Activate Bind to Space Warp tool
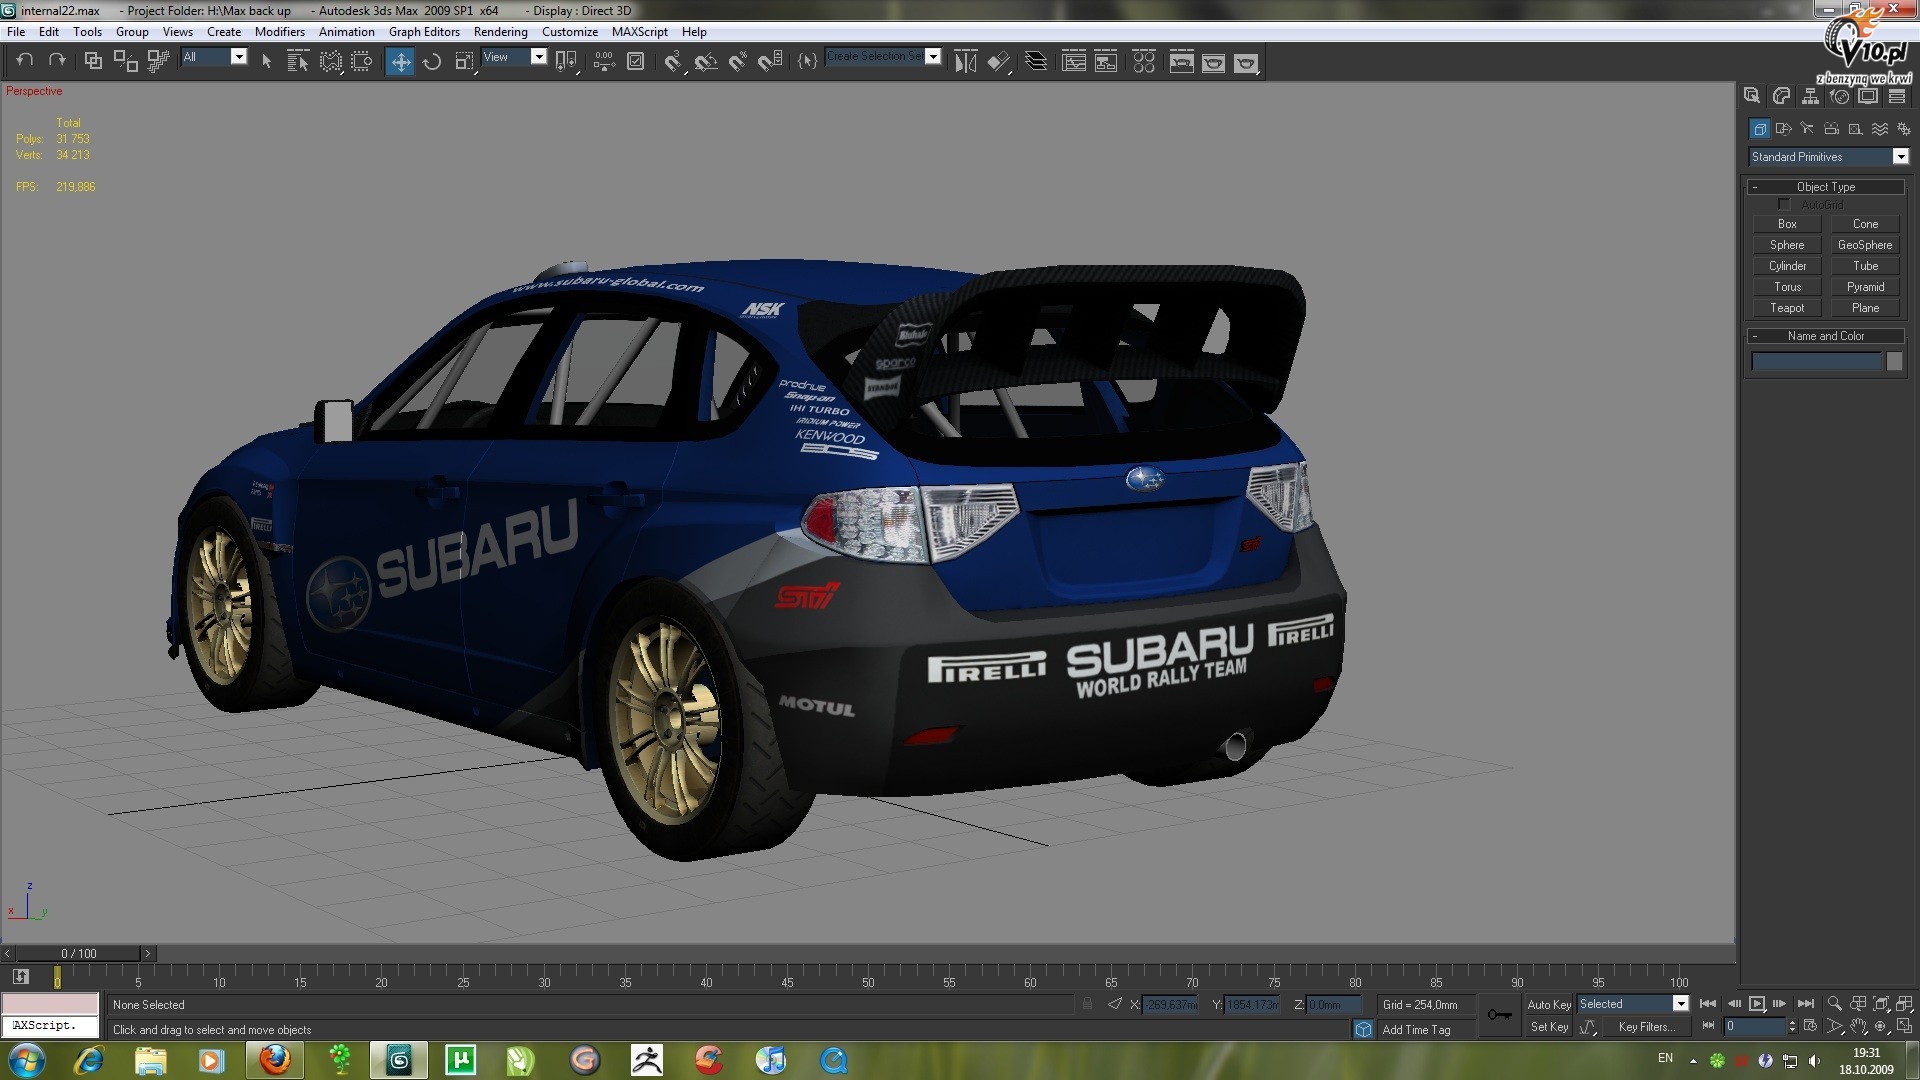 point(158,61)
